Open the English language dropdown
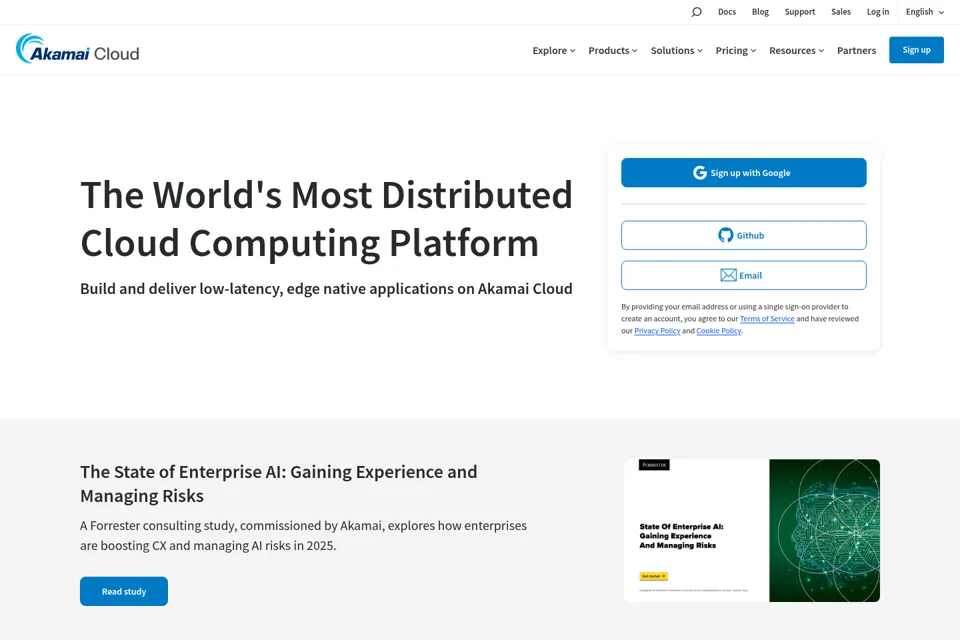The height and width of the screenshot is (640, 960). click(924, 12)
